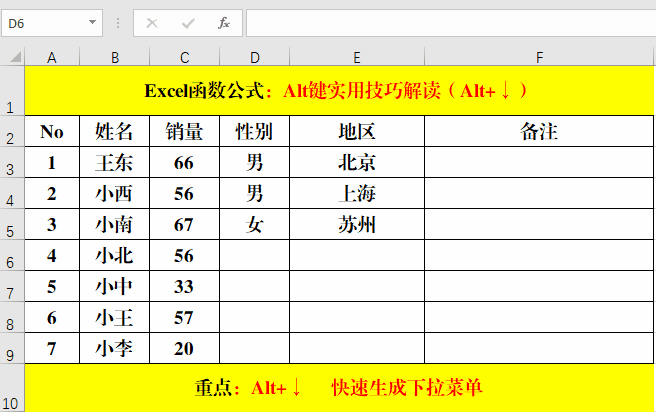The height and width of the screenshot is (412, 656).
Task: Select the cell with name '小李'
Action: 115,348
